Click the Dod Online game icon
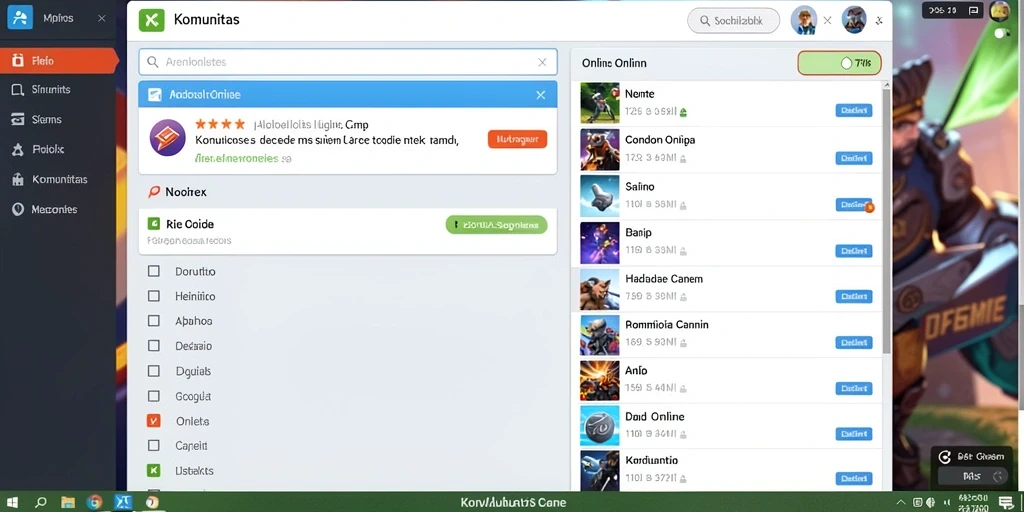1024x512 pixels. click(x=600, y=426)
